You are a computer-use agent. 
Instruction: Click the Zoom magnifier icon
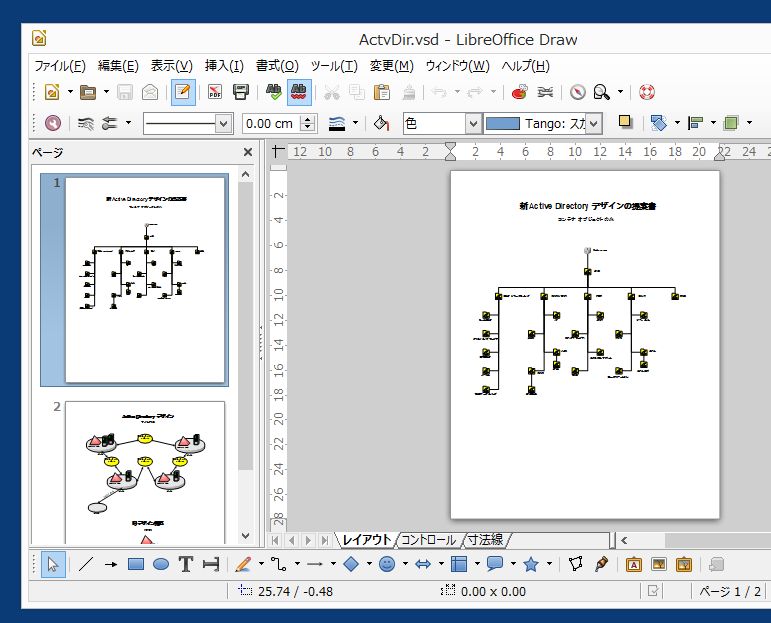(602, 92)
